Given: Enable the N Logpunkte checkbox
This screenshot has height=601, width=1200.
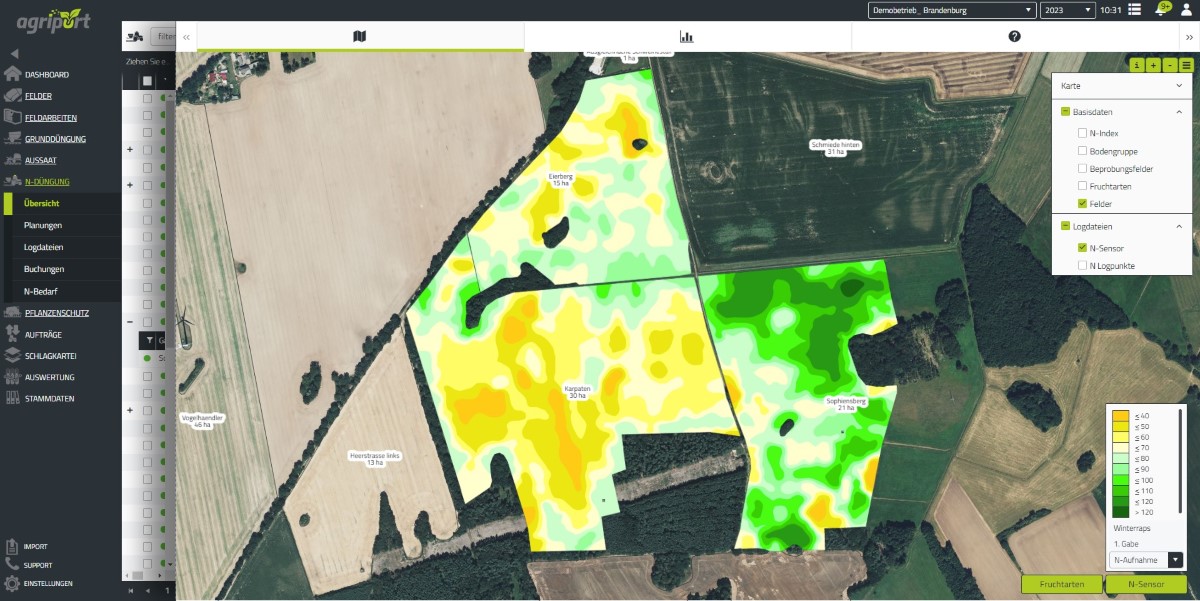Looking at the screenshot, I should (1082, 265).
